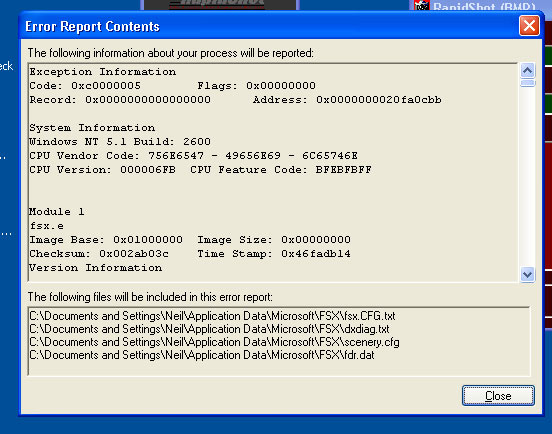552x434 pixels.
Task: Click the System Information heading
Action: 92,128
